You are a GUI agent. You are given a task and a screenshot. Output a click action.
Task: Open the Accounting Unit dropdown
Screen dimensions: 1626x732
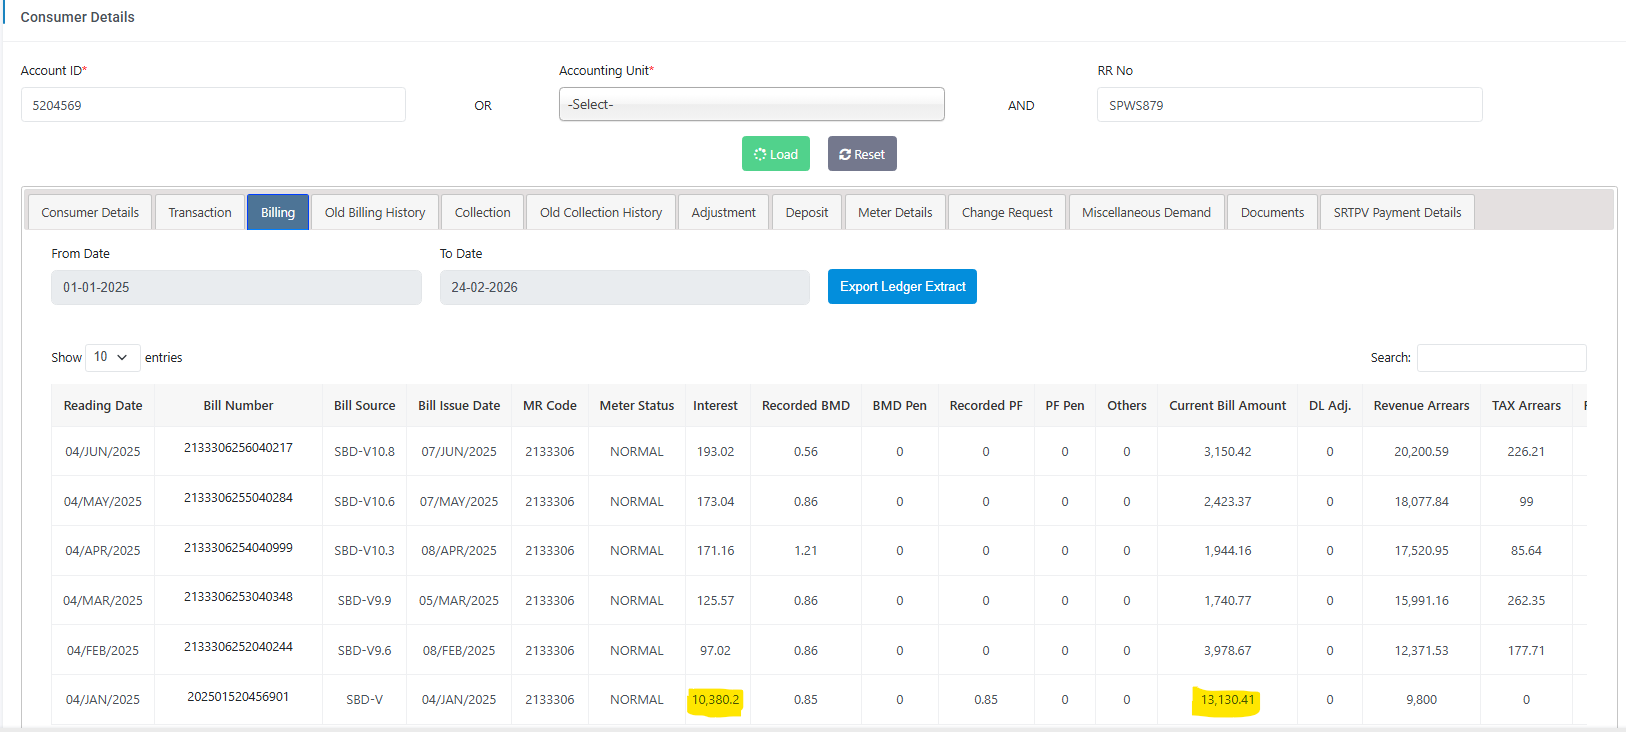click(x=751, y=104)
